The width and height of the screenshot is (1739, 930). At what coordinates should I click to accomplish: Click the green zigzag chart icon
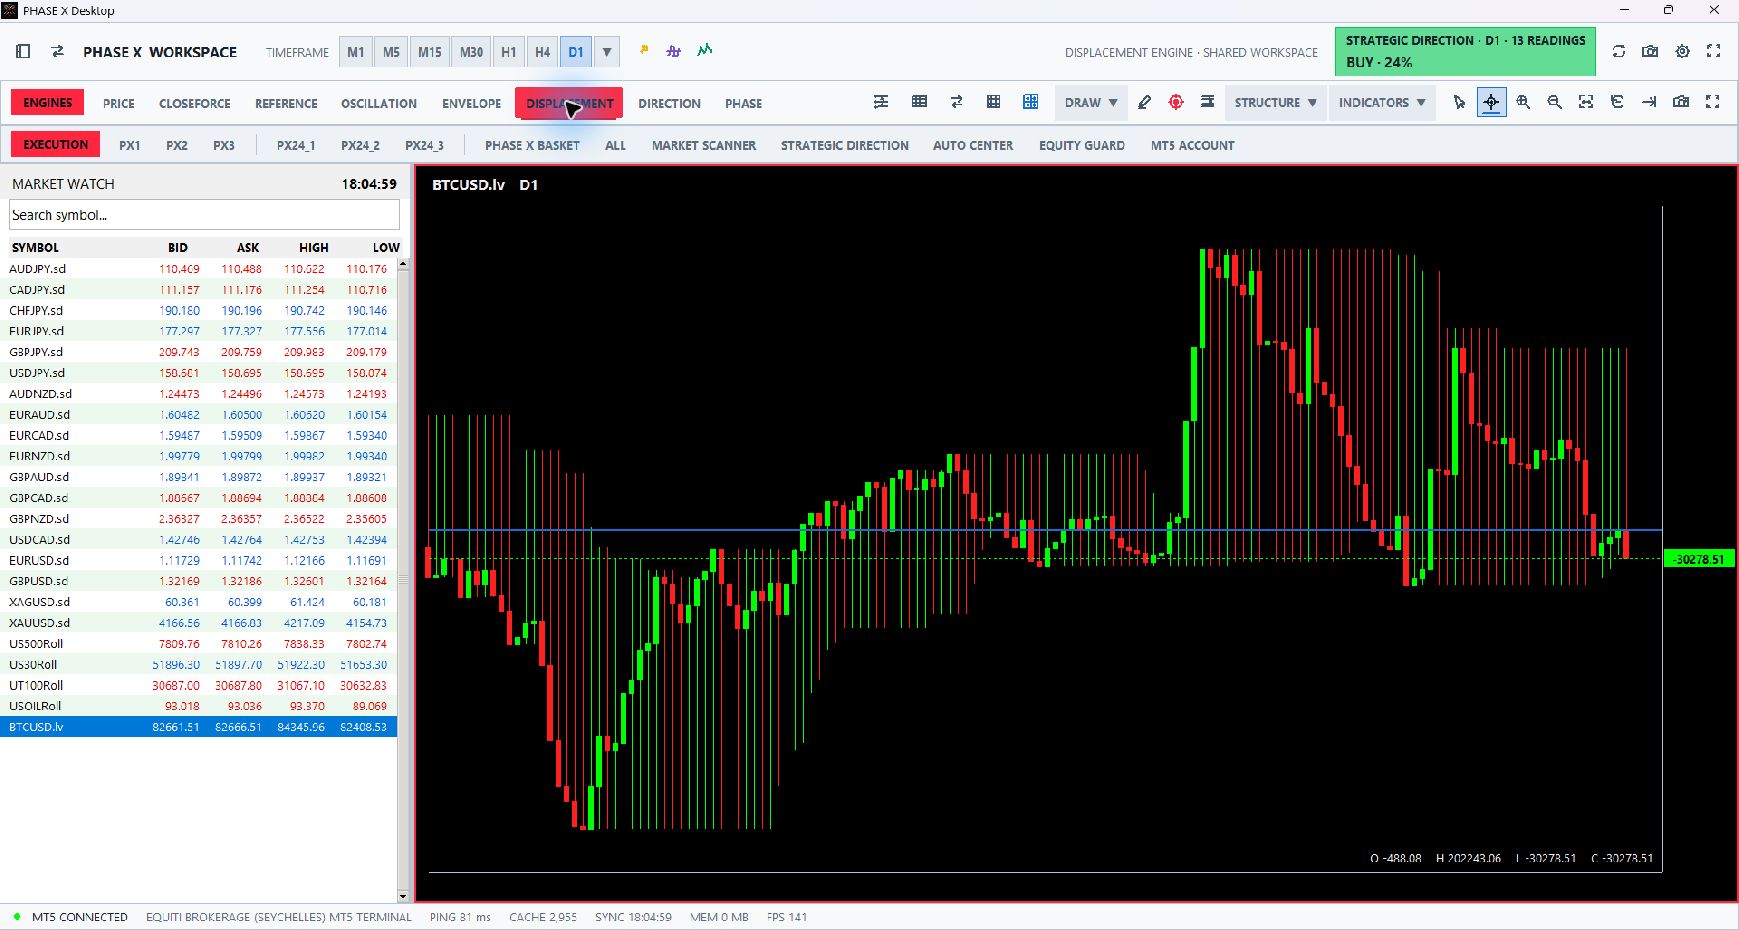coord(705,50)
